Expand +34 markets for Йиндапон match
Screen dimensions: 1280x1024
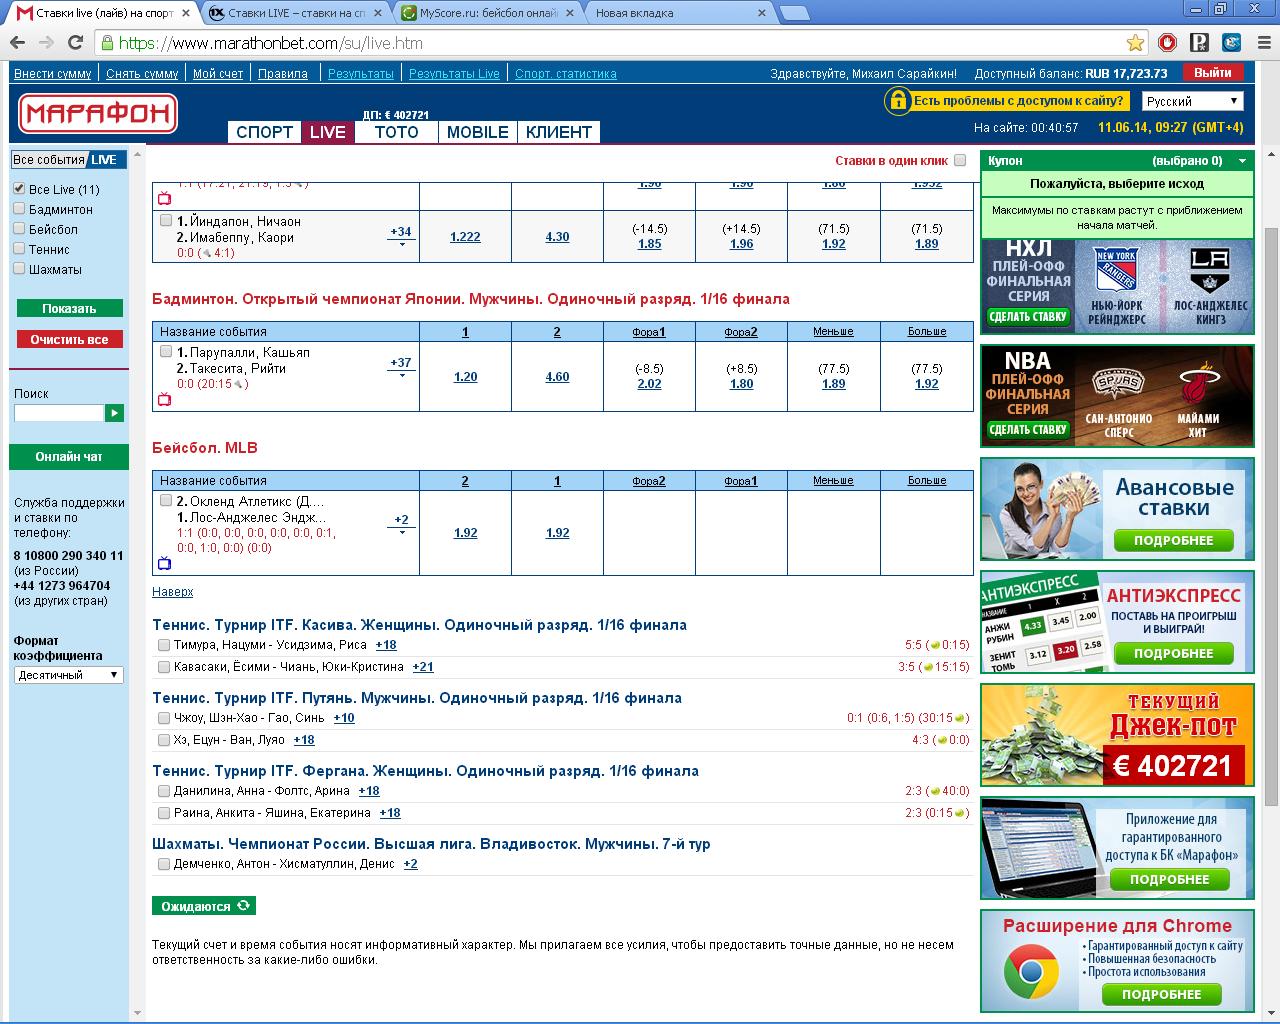pos(401,235)
